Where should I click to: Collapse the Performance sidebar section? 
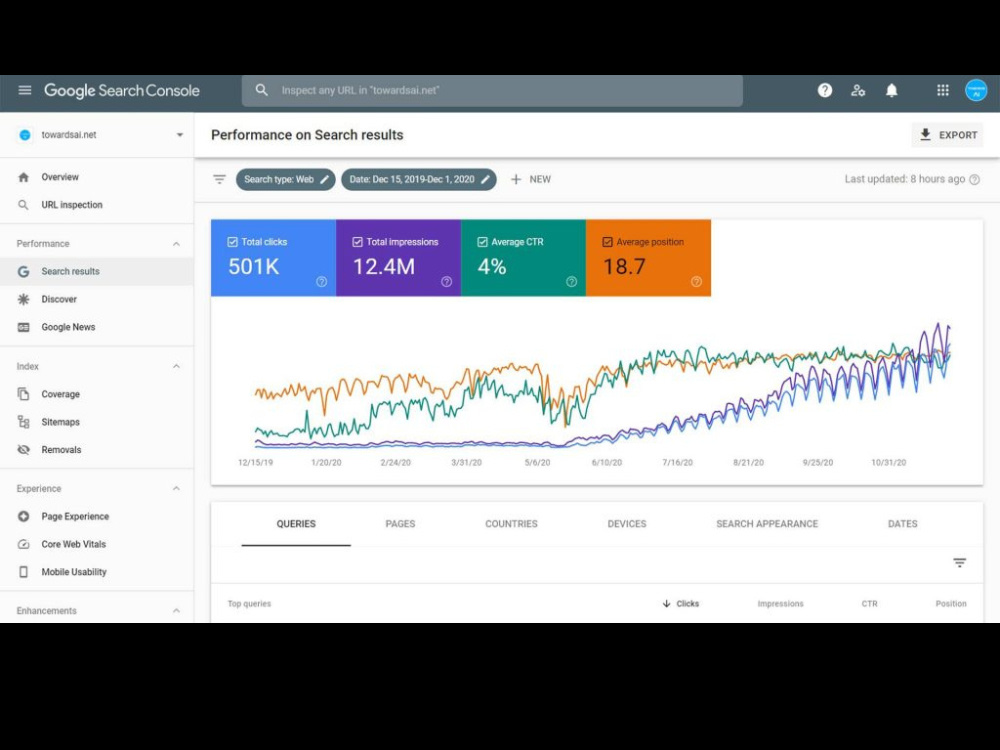click(176, 244)
